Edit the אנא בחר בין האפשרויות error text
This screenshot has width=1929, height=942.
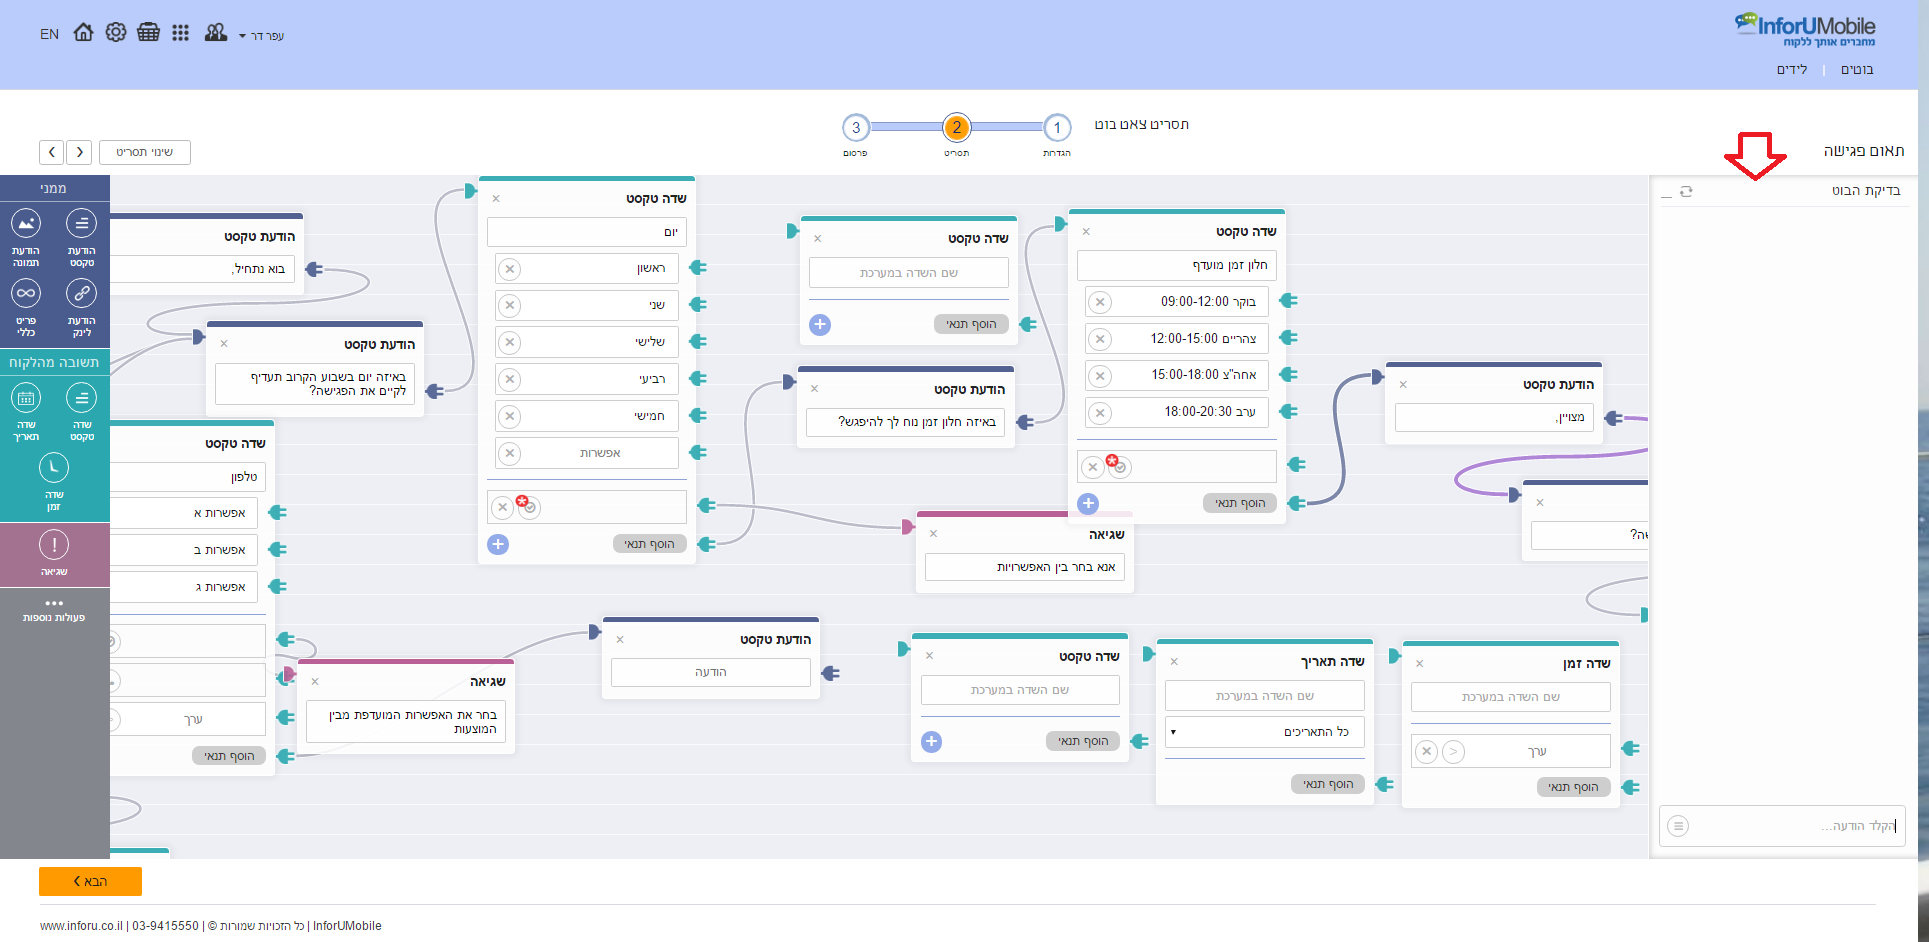pos(1025,567)
